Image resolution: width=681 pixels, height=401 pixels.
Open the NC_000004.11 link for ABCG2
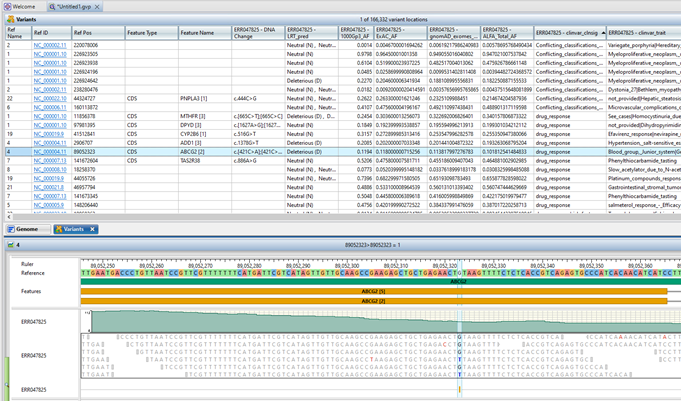pyautogui.click(x=48, y=151)
